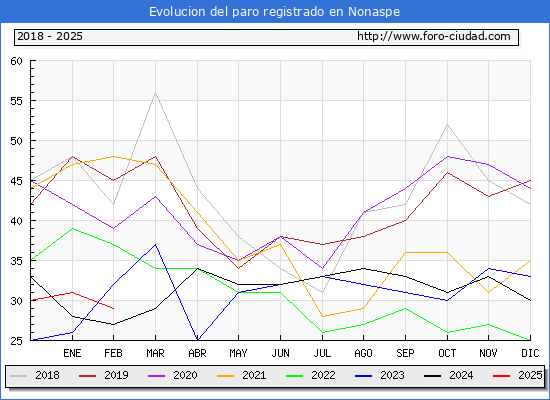This screenshot has height=400, width=550.
Task: Click the y-axis value 30
Action: pyautogui.click(x=16, y=301)
